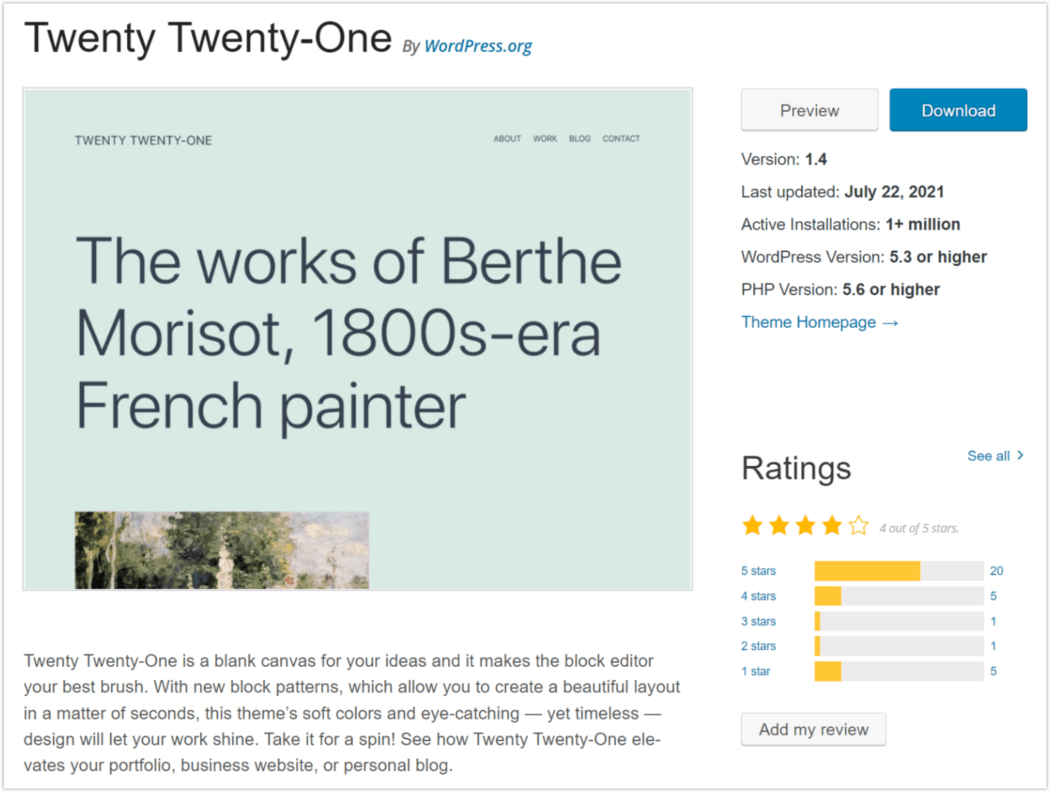Click Add my review button
This screenshot has height=792, width=1050.
pos(813,729)
